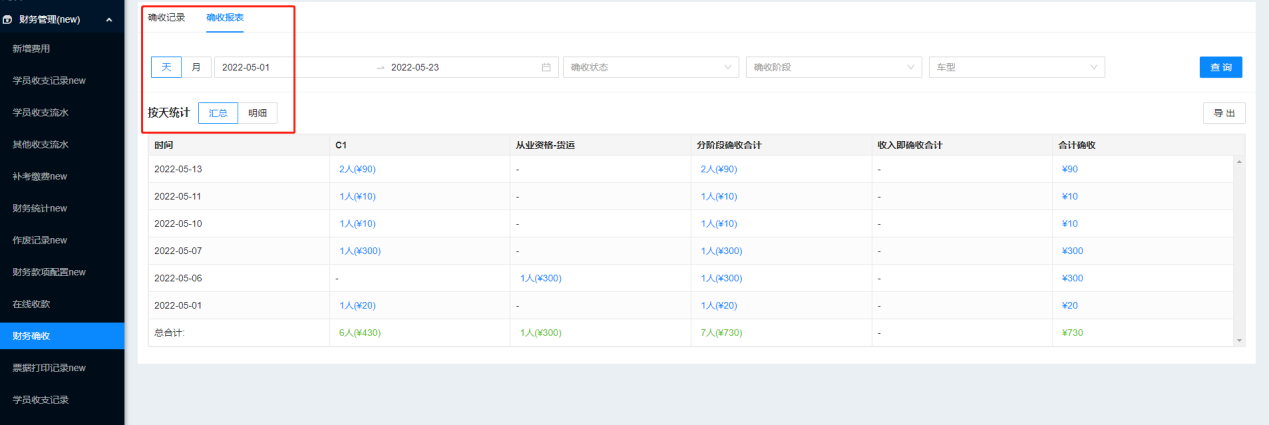Select the highlighted 财务确收 menu item
1269x425 pixels.
62,336
